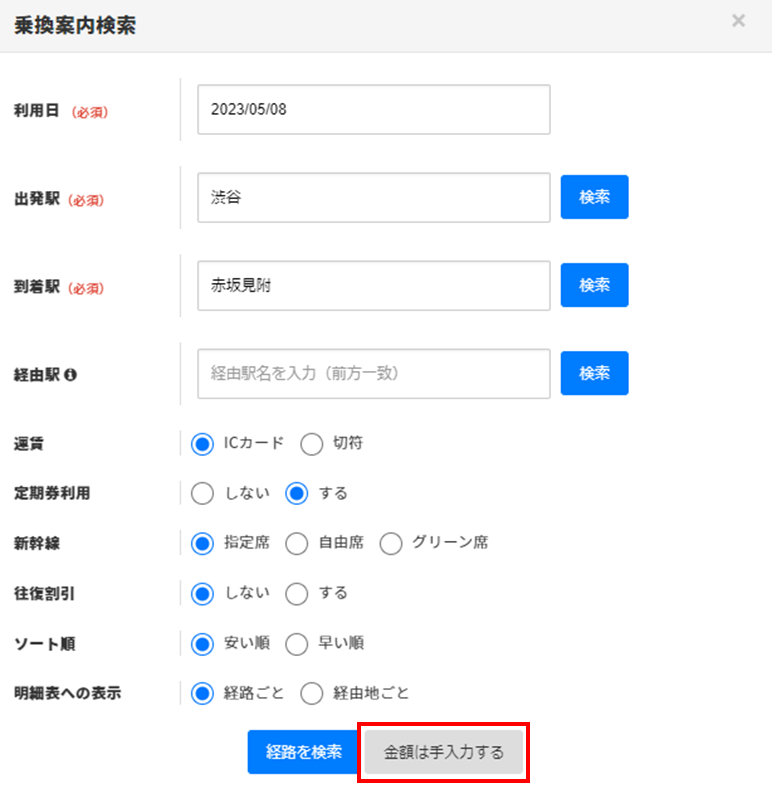Focus the 利用日 date field
The height and width of the screenshot is (803, 772).
pos(374,109)
